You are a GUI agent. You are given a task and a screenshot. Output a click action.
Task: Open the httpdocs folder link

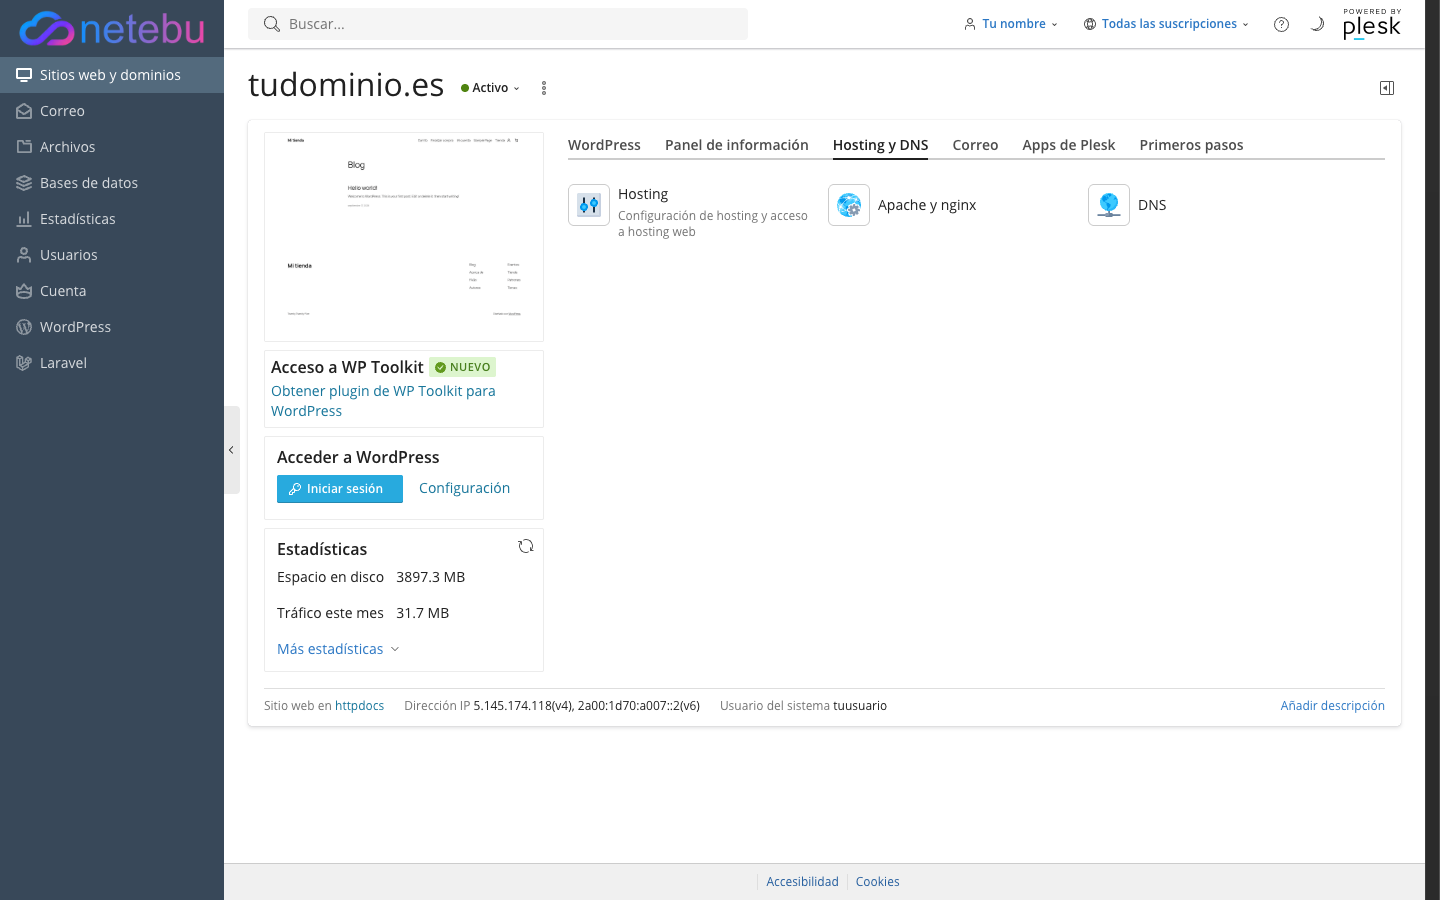359,706
